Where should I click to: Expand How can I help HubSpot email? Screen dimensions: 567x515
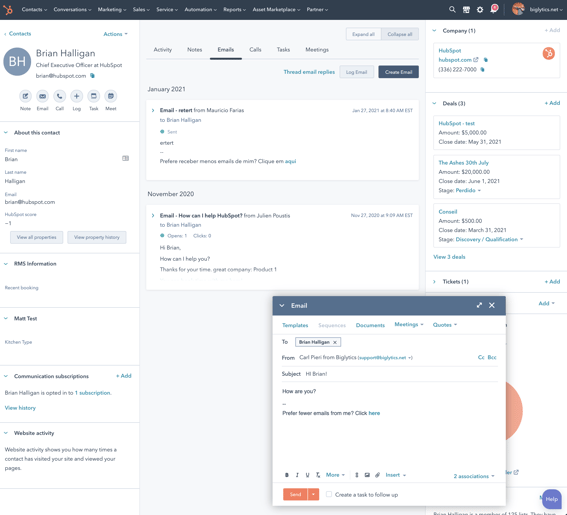[x=153, y=216]
